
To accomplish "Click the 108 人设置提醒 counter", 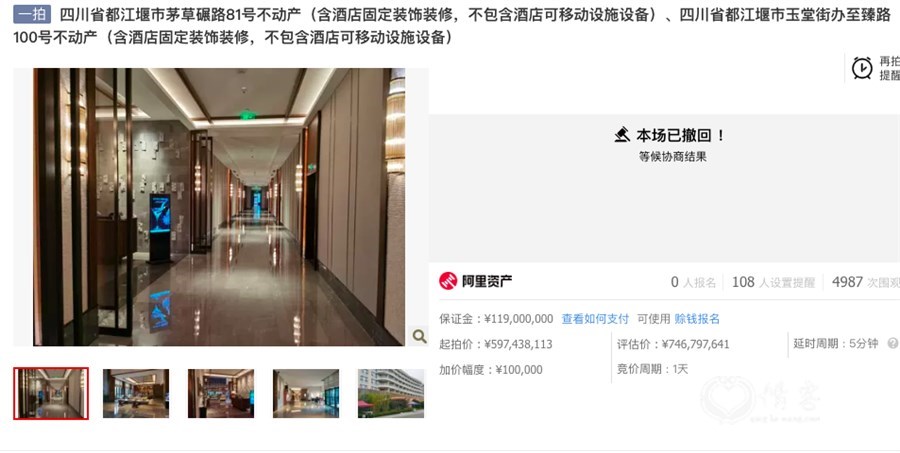I will tap(773, 282).
